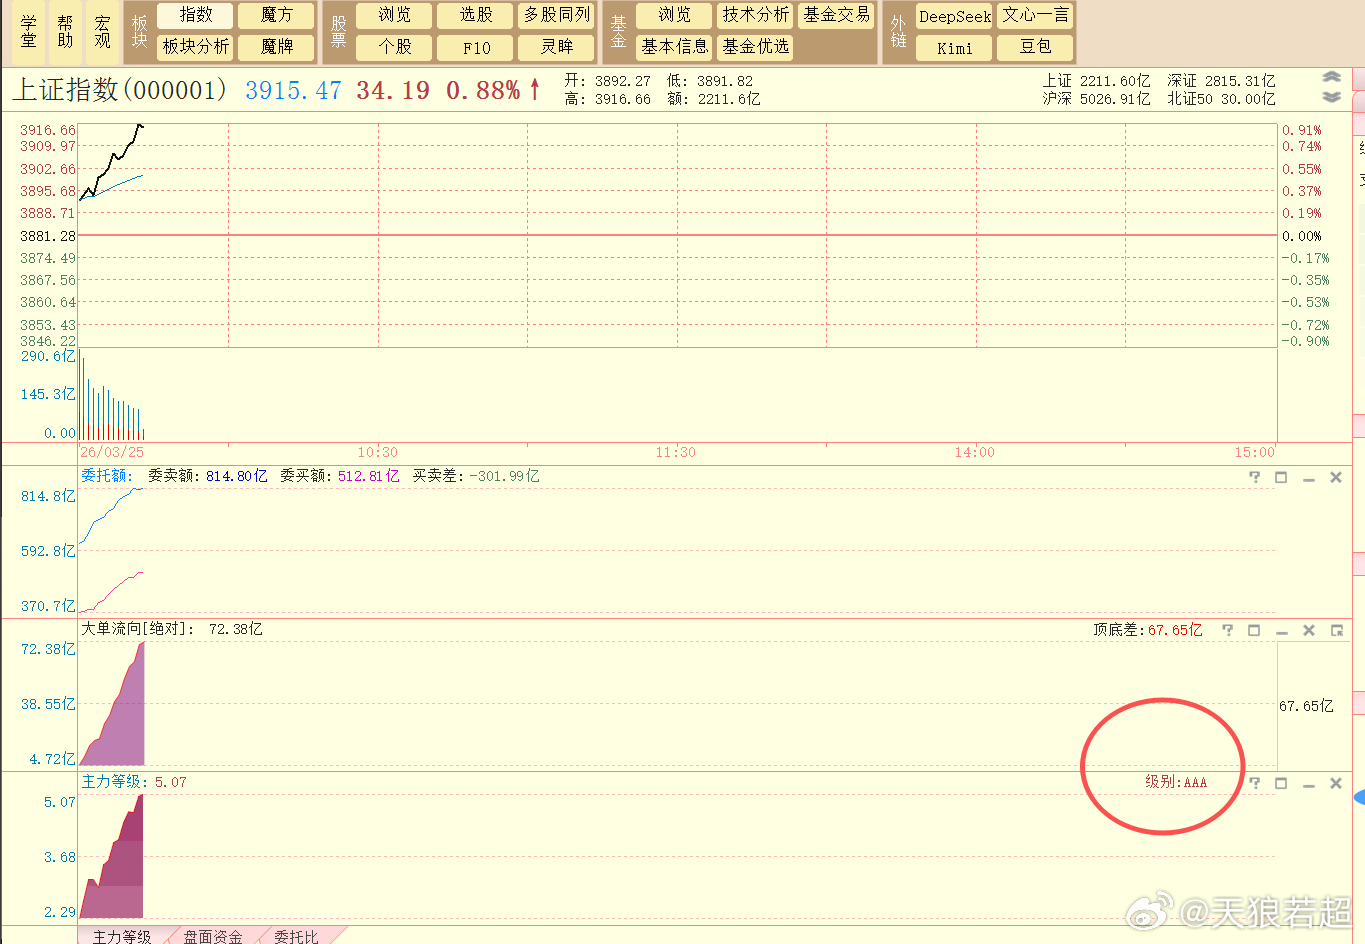Image resolution: width=1365 pixels, height=944 pixels.
Task: Open 魔牌 in the 板块 group
Action: (x=277, y=47)
